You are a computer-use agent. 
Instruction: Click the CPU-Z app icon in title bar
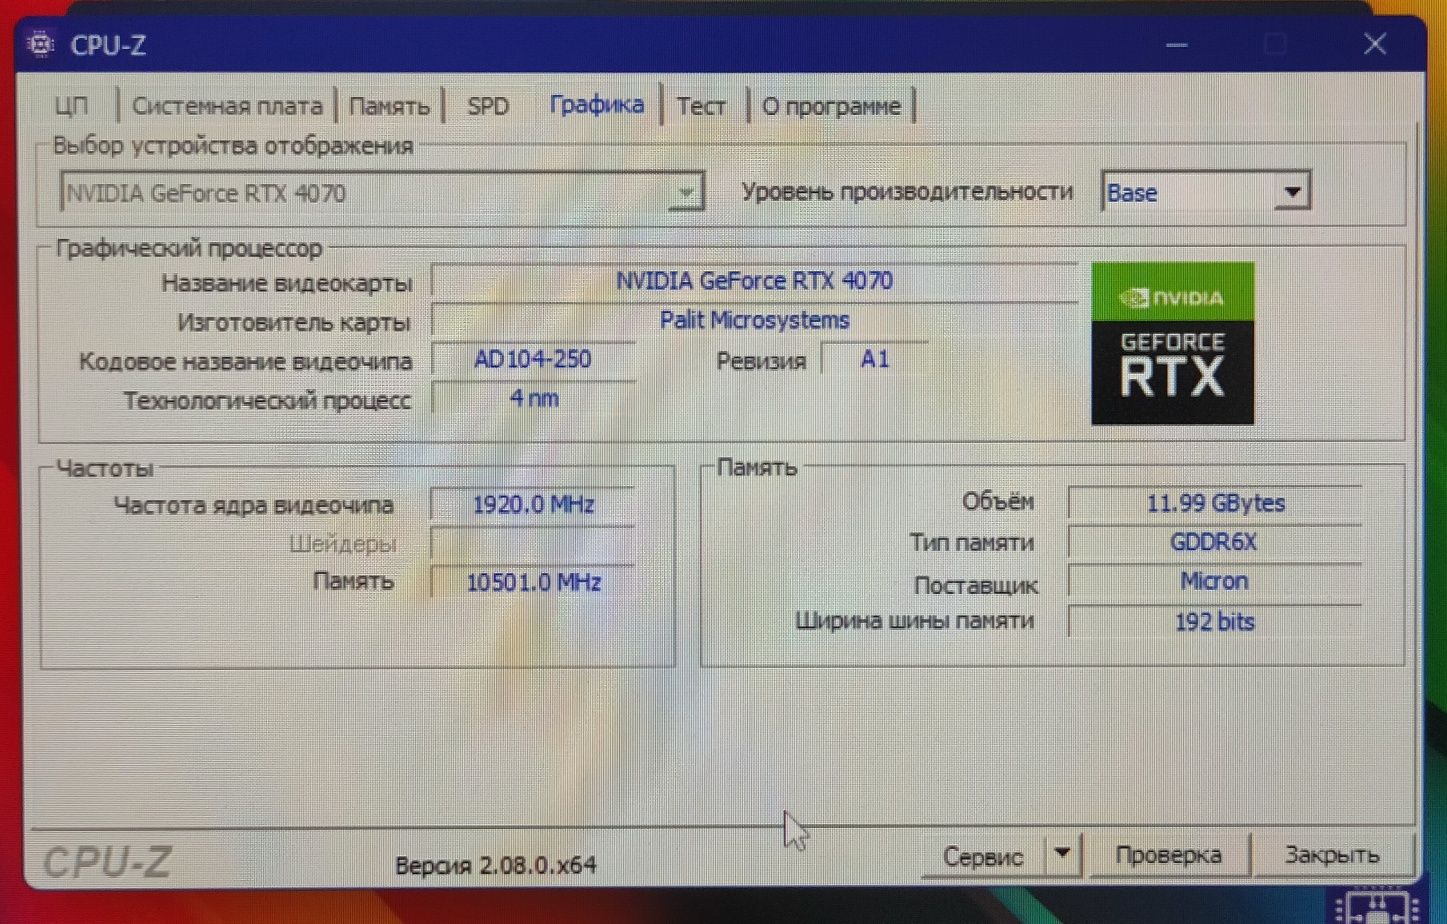pyautogui.click(x=40, y=44)
